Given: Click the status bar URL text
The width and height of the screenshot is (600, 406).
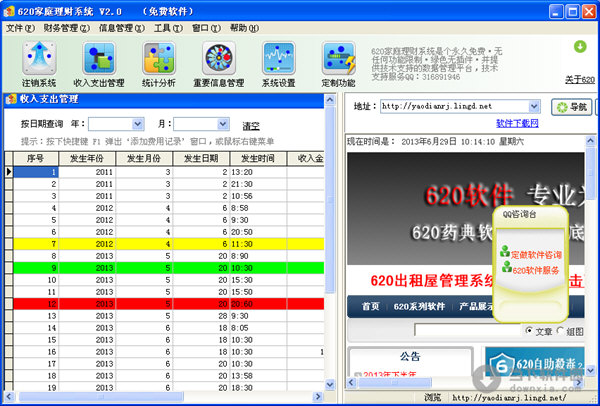Looking at the screenshot, I should coord(509,397).
